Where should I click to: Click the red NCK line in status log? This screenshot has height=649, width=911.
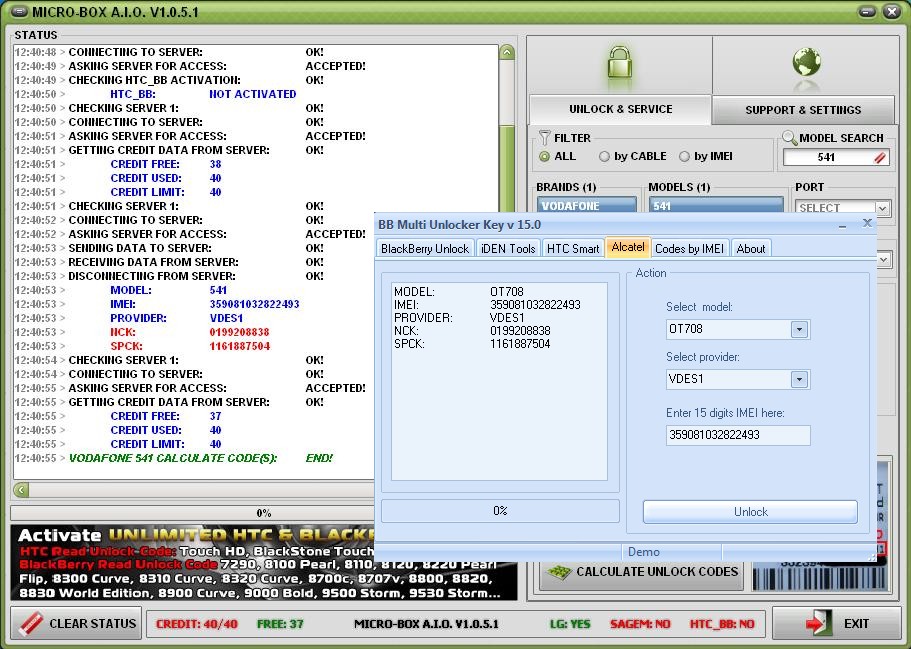[x=189, y=332]
